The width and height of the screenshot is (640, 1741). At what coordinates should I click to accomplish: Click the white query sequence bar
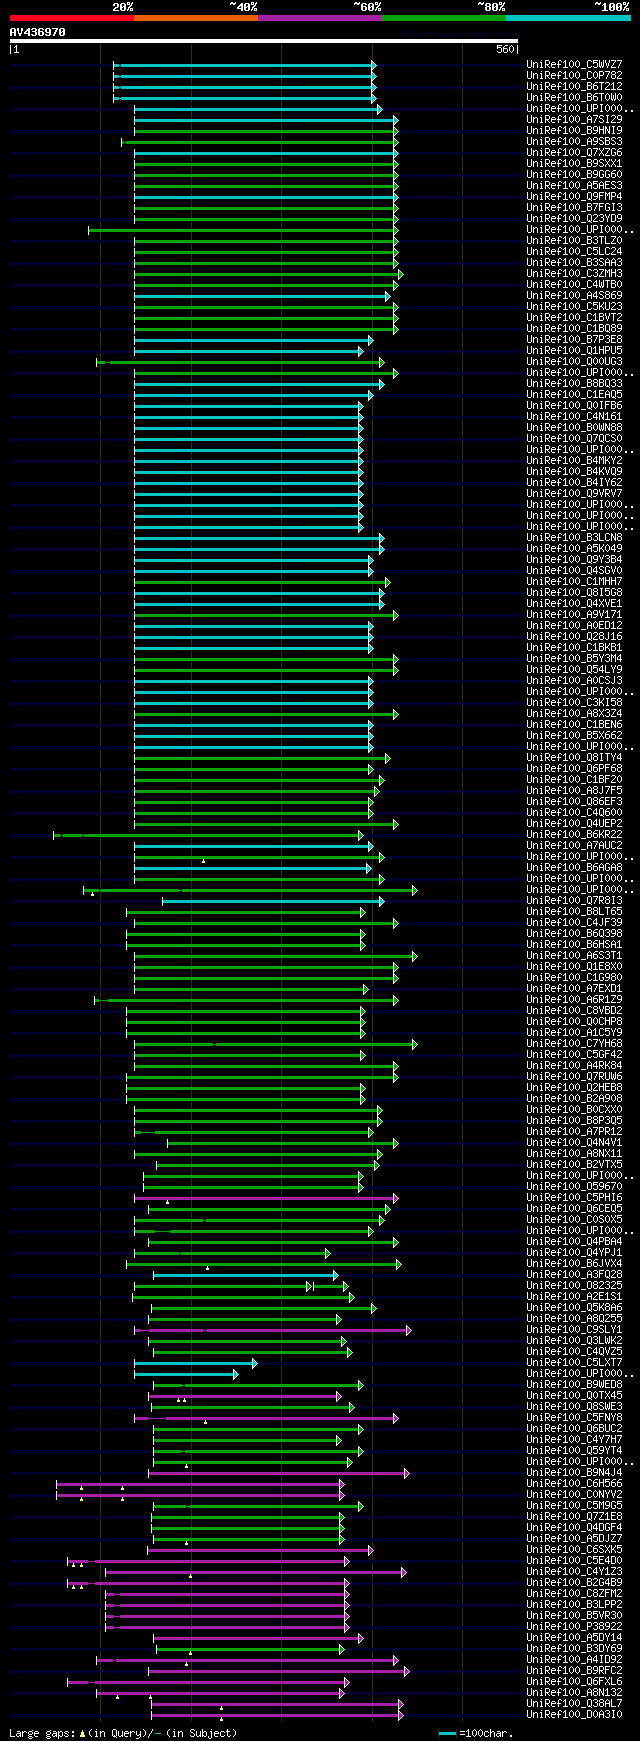(x=264, y=41)
